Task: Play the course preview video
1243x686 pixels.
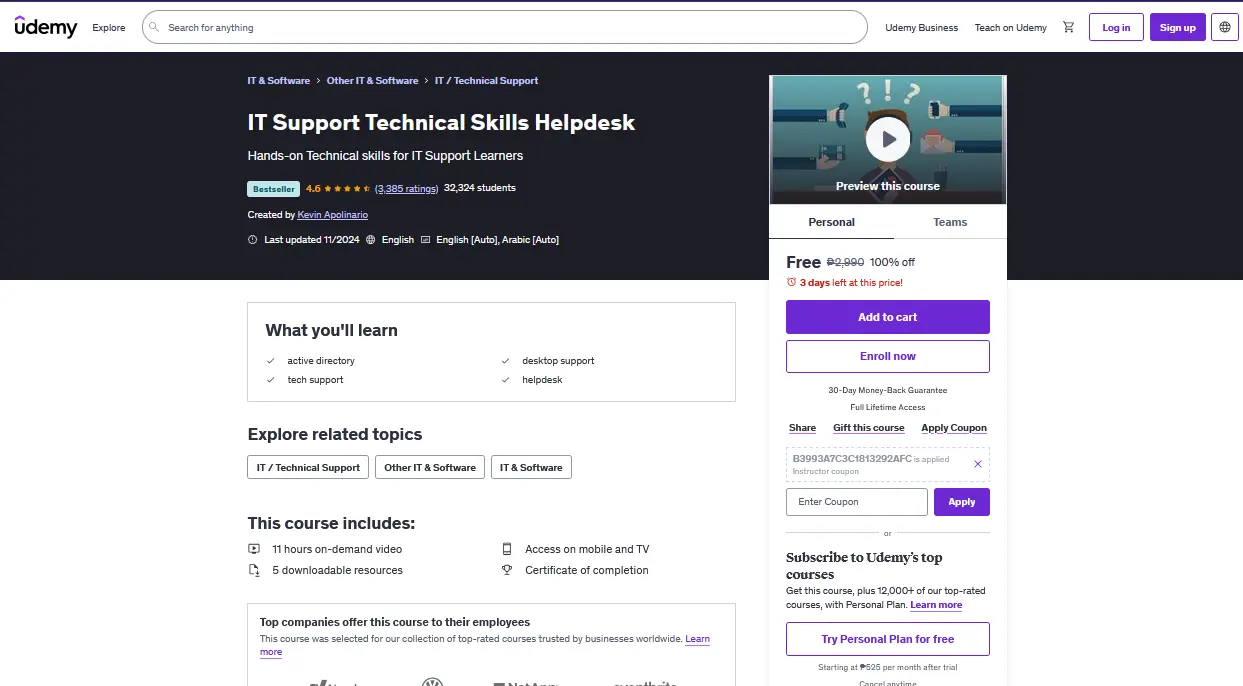Action: (888, 139)
